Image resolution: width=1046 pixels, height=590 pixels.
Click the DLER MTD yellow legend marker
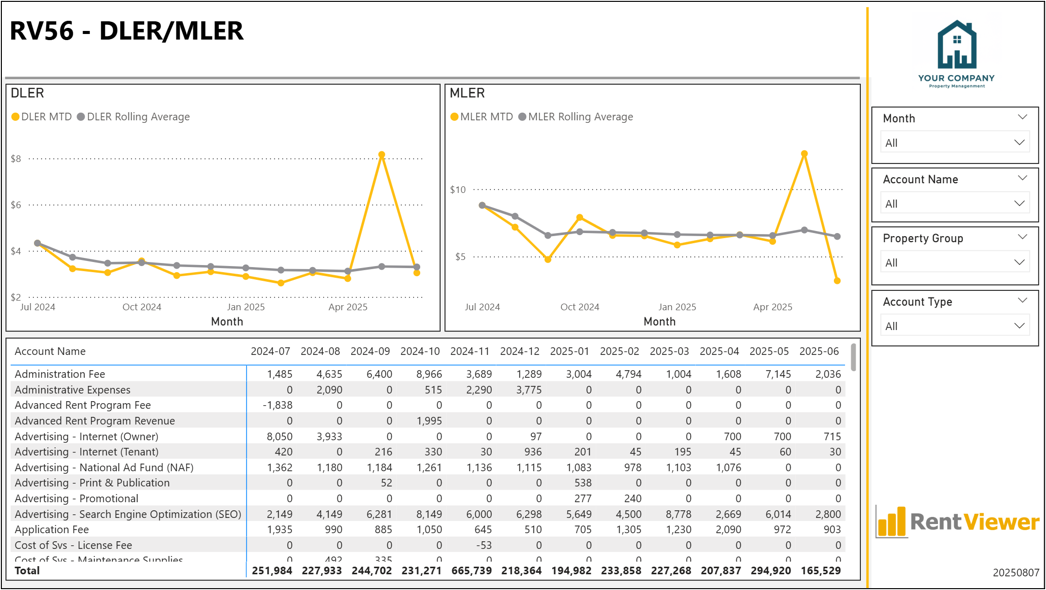pyautogui.click(x=15, y=117)
